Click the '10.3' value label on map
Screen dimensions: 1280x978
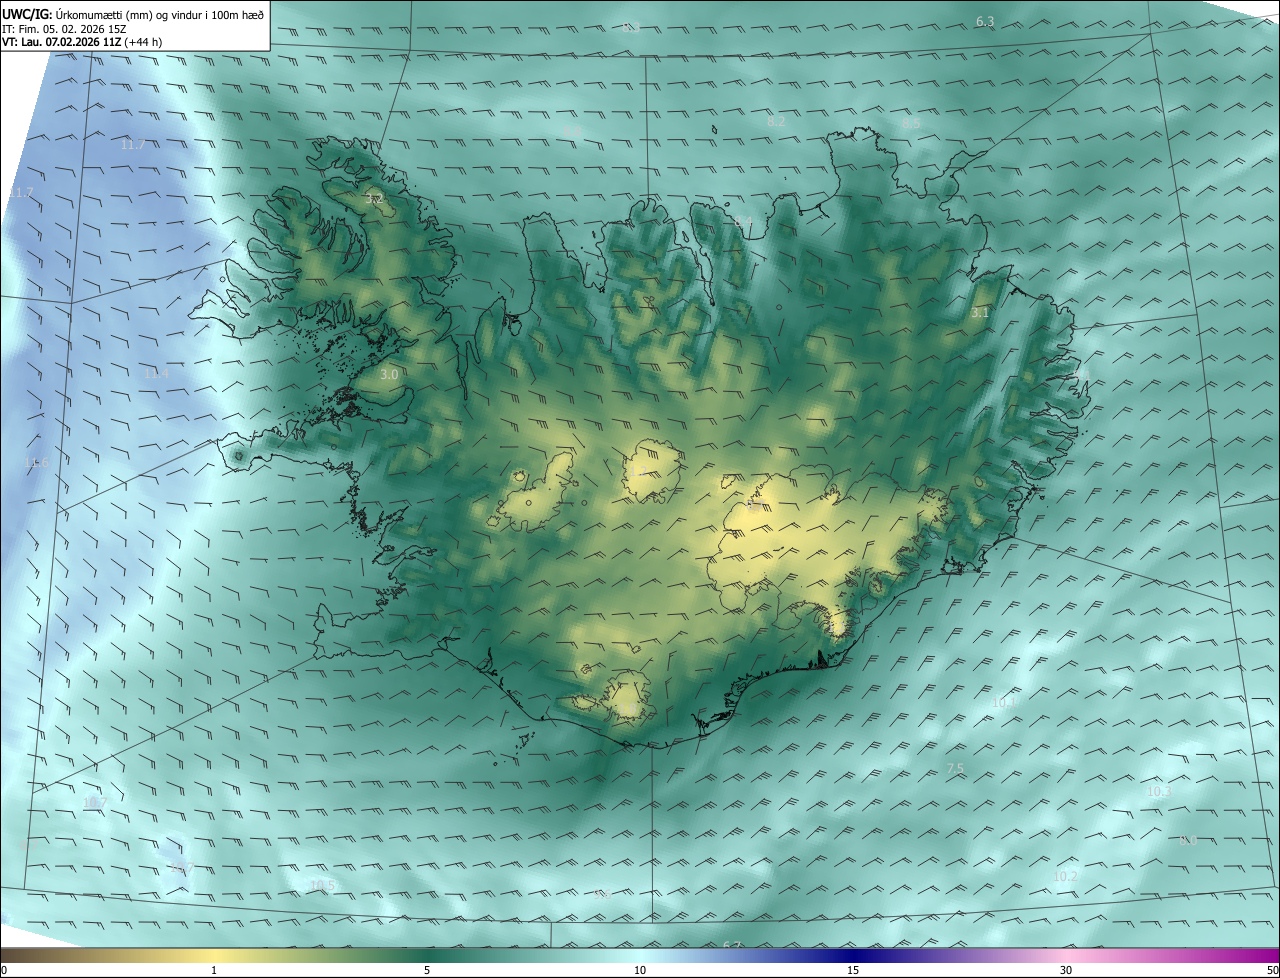1158,791
